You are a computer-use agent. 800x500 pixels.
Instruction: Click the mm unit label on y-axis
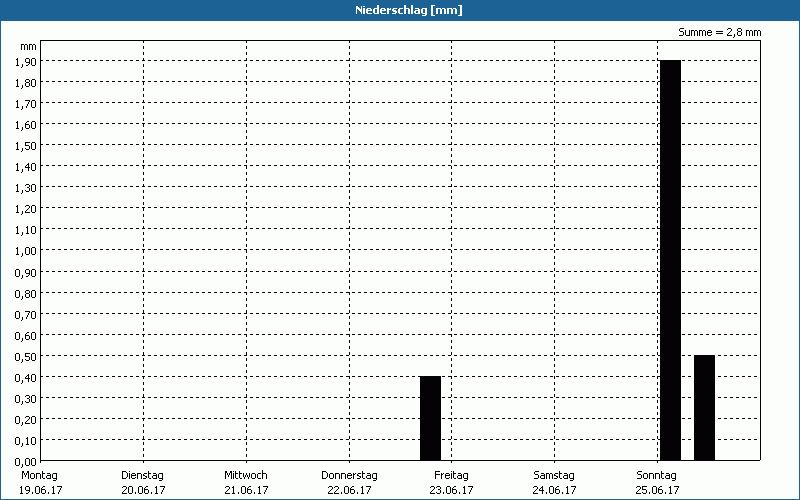tap(28, 46)
